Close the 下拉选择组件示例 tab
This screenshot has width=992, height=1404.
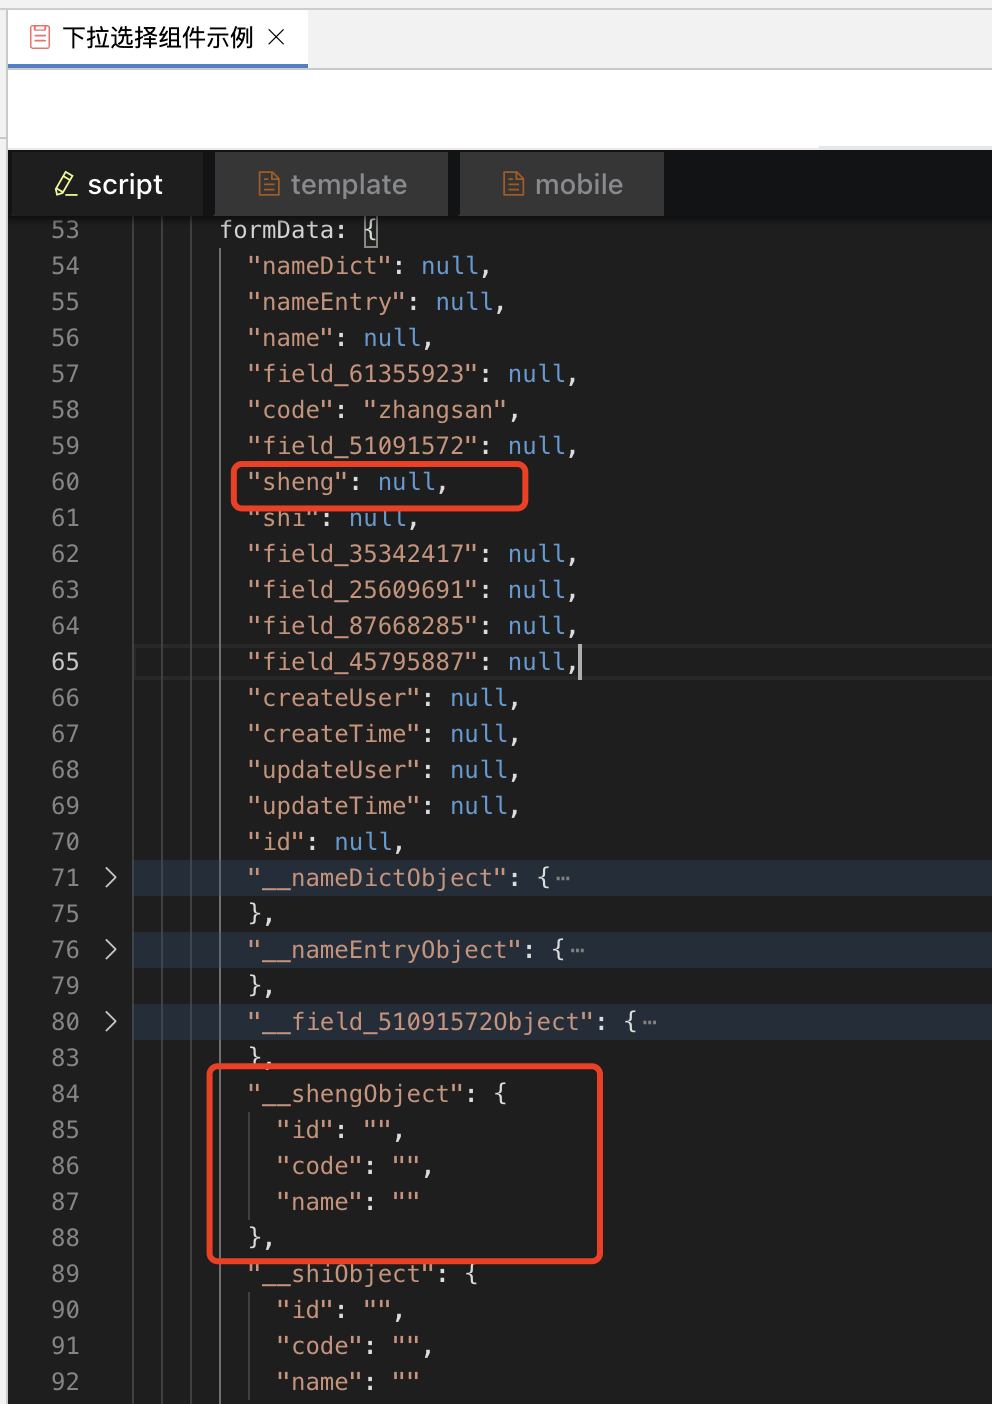click(x=277, y=37)
